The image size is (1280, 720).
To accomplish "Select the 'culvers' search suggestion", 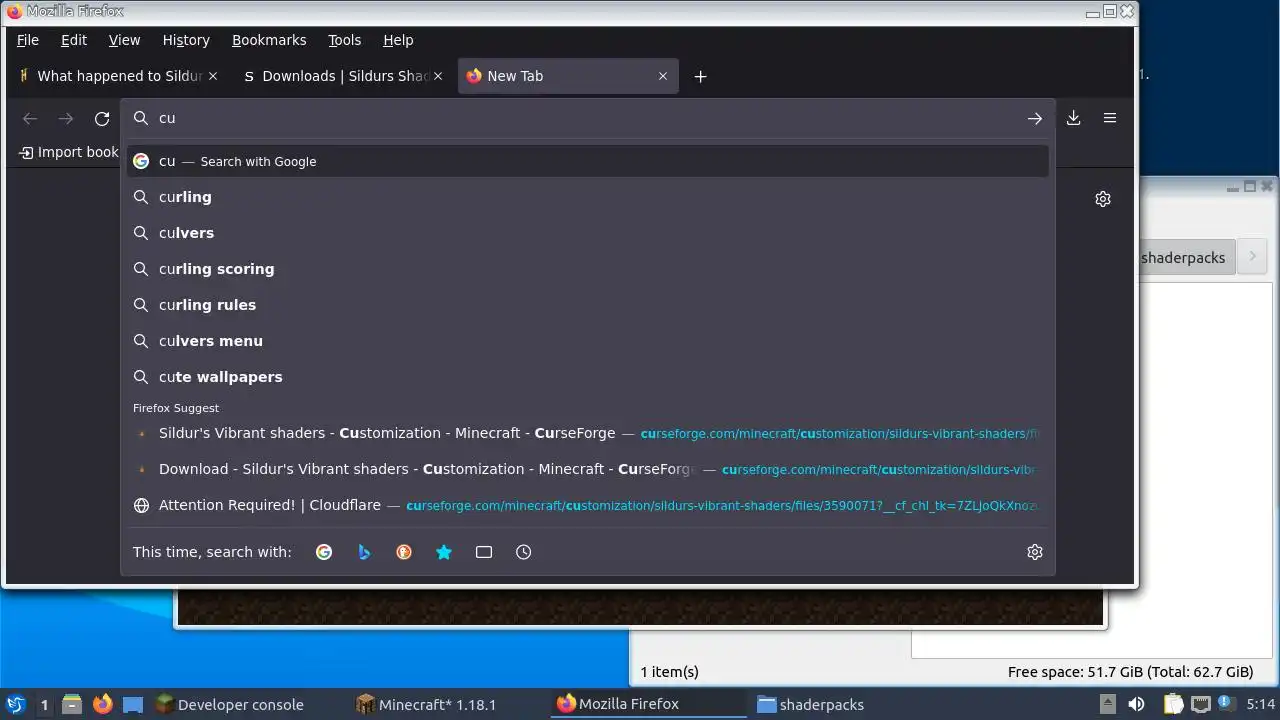I will [588, 233].
